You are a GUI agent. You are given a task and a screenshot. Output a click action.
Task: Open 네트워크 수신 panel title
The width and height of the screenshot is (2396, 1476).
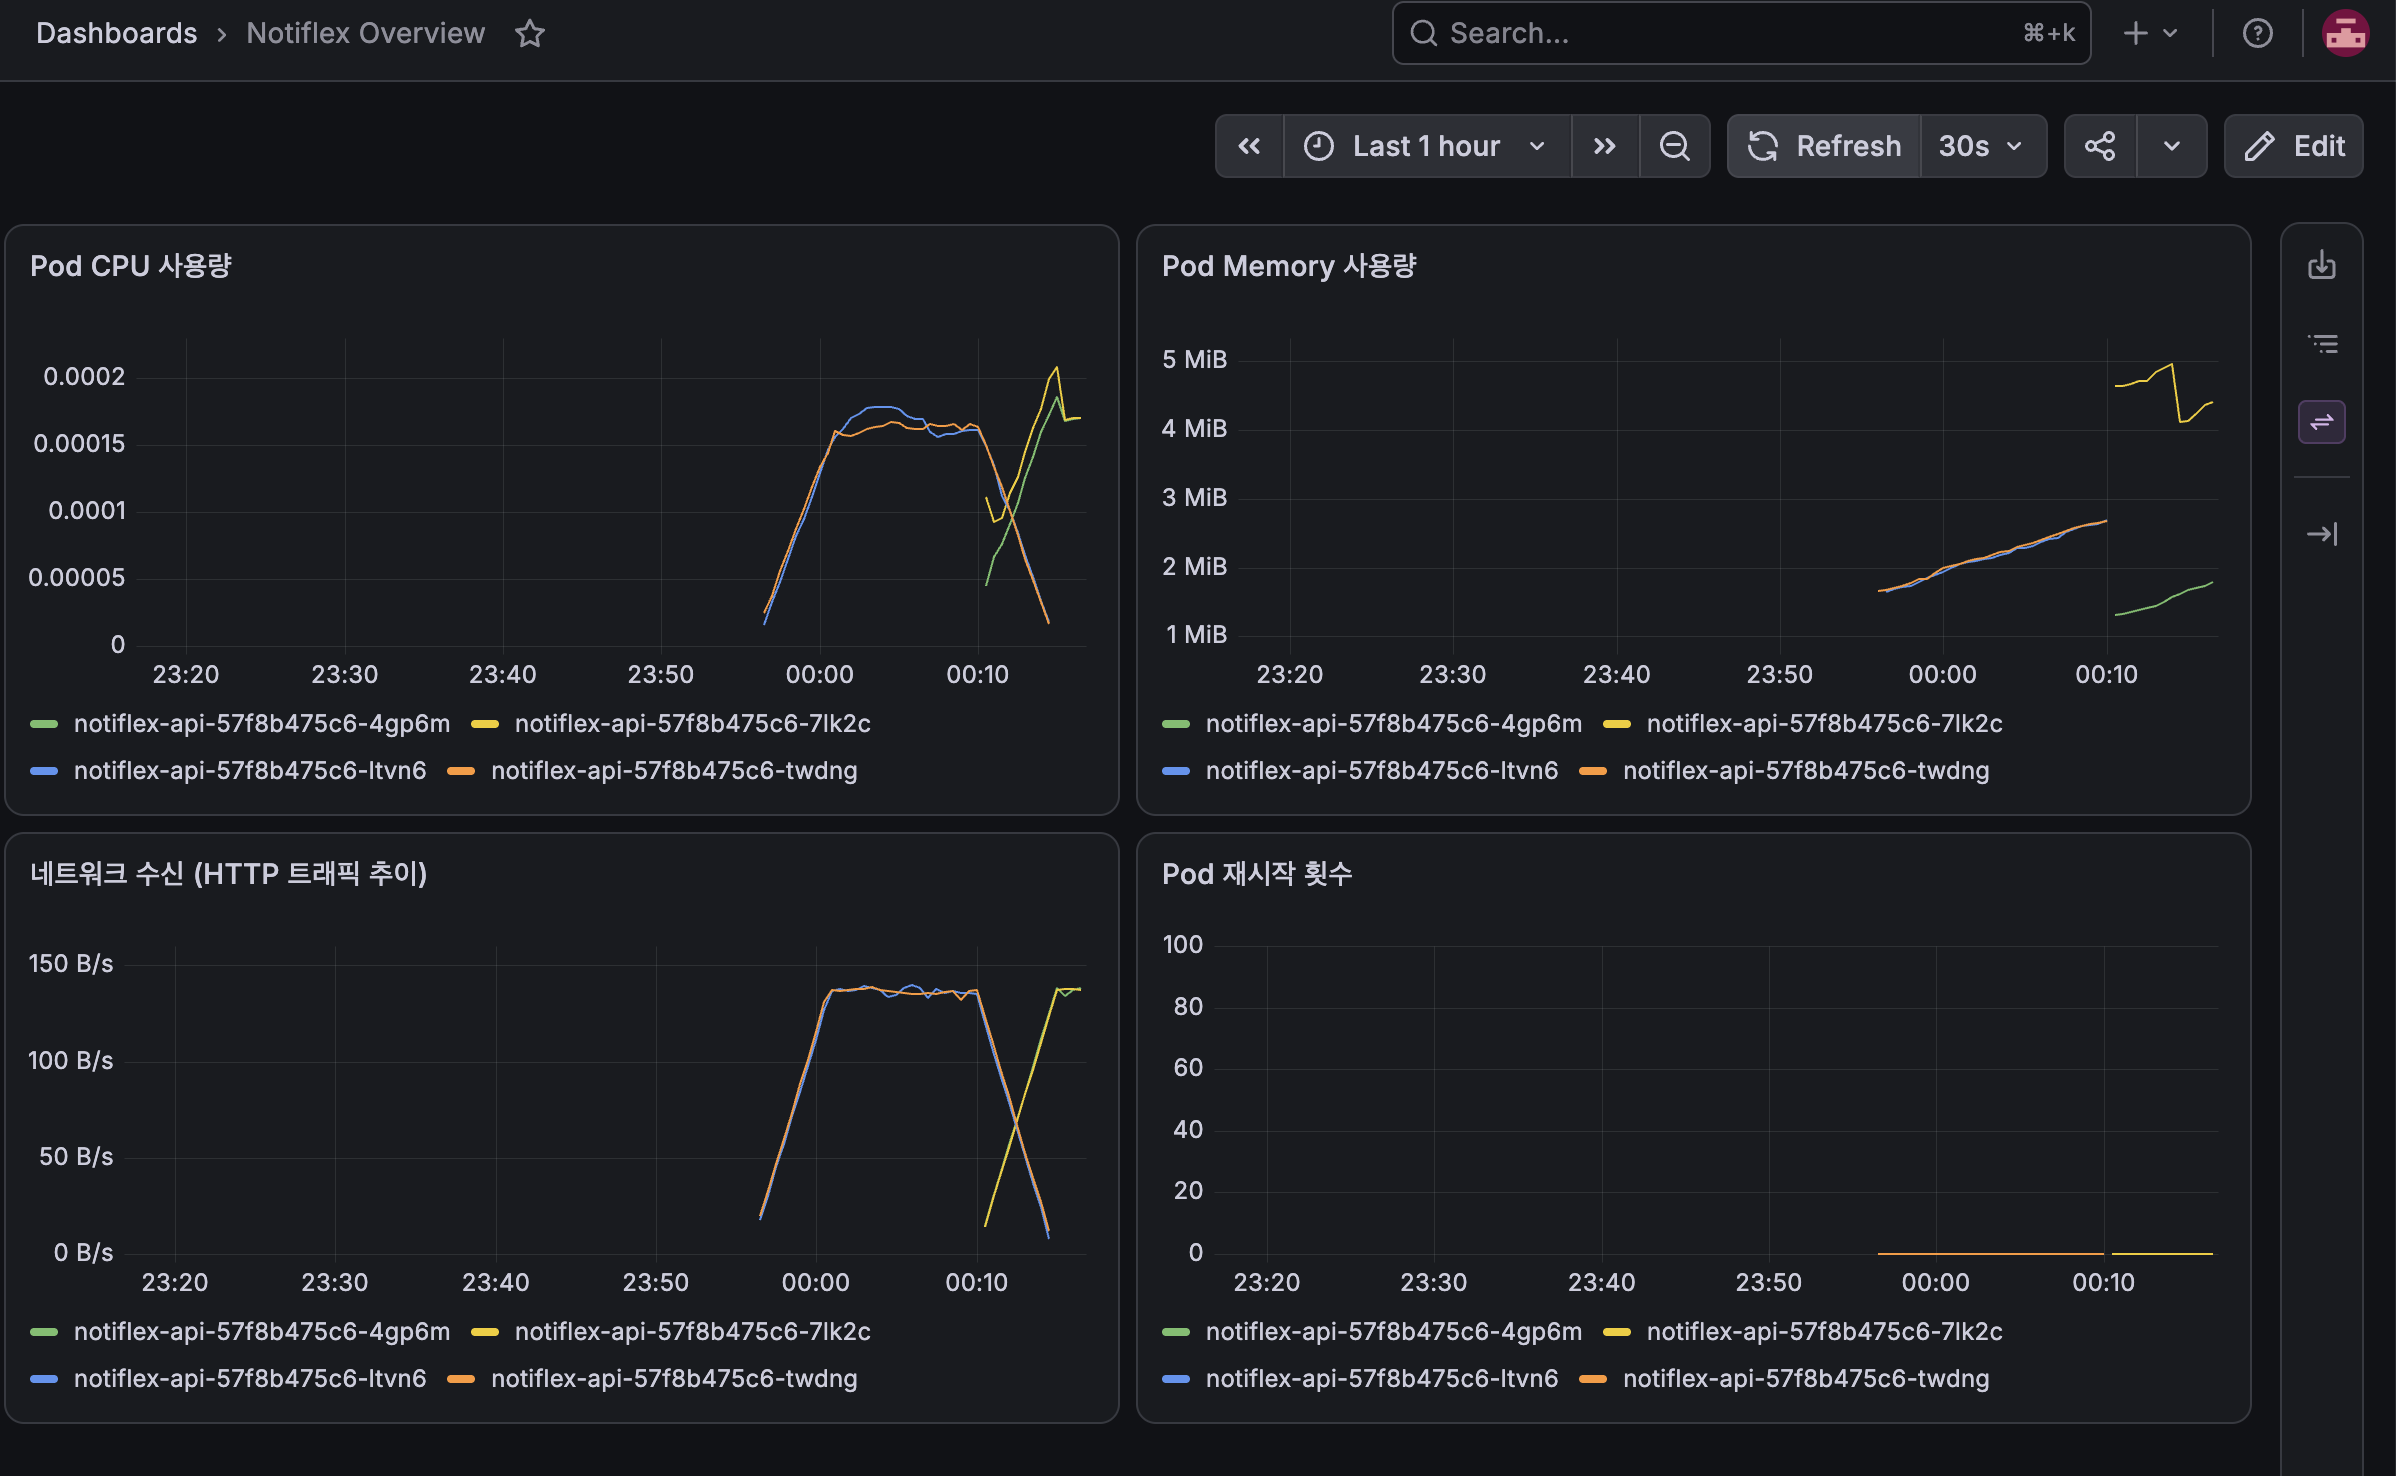pos(229,874)
